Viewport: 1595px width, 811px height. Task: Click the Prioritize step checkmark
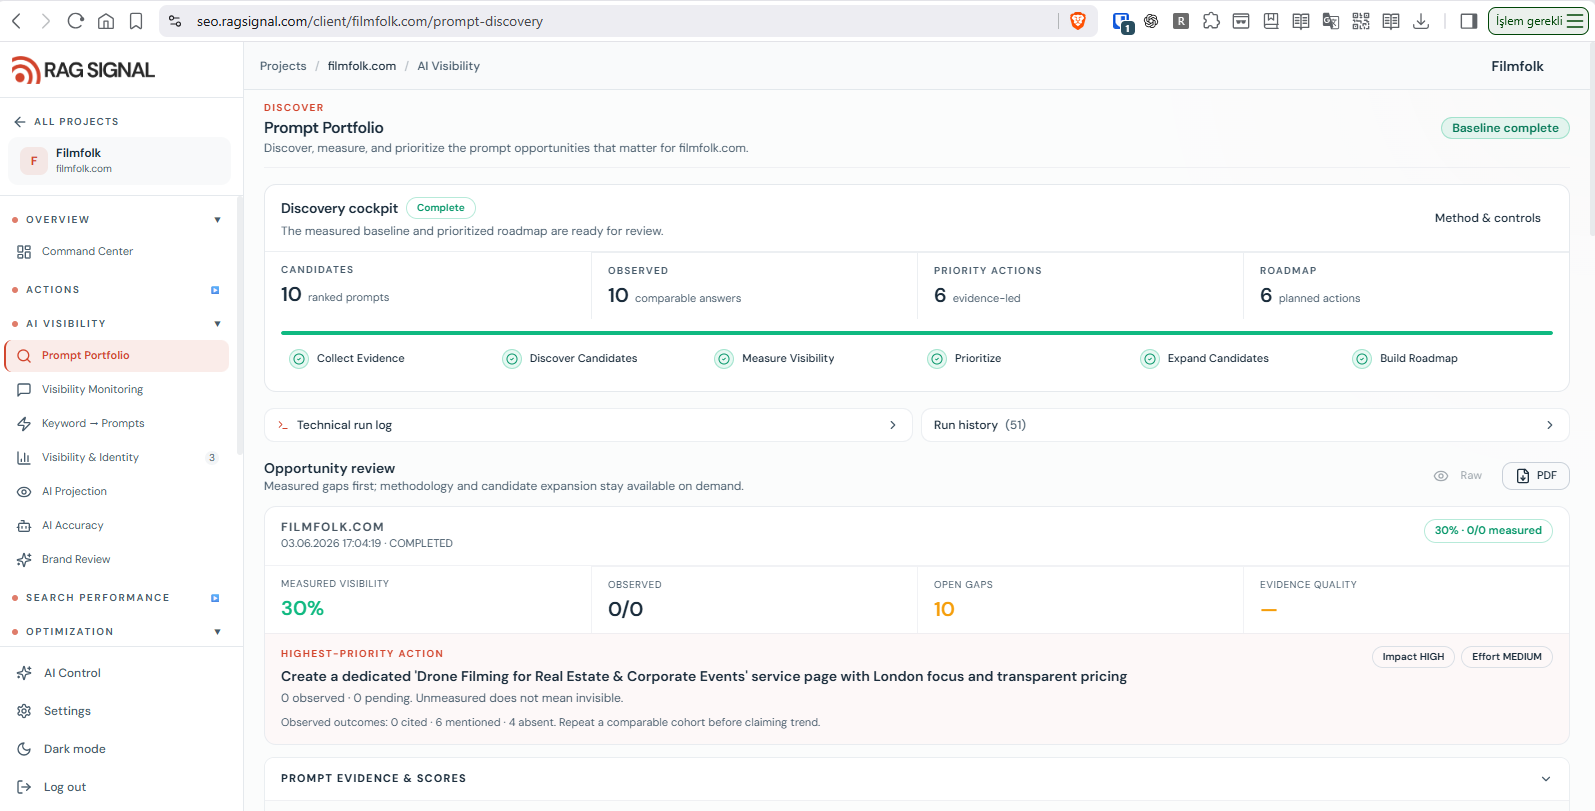click(x=937, y=359)
